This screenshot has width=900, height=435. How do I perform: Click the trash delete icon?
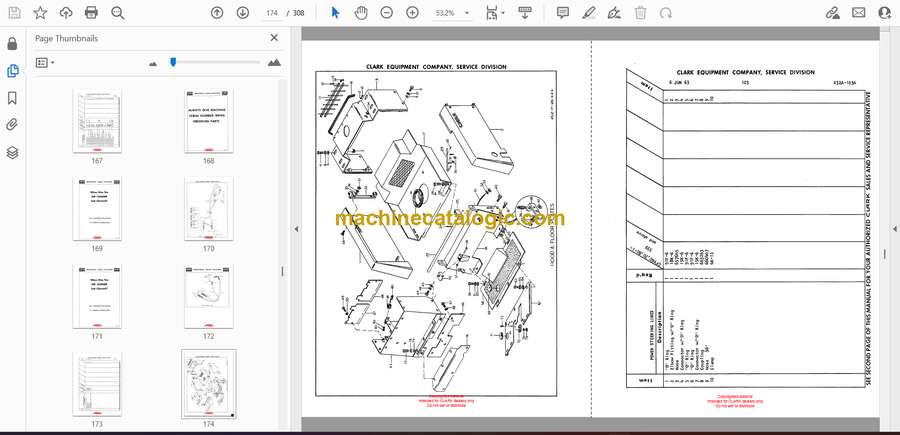641,13
